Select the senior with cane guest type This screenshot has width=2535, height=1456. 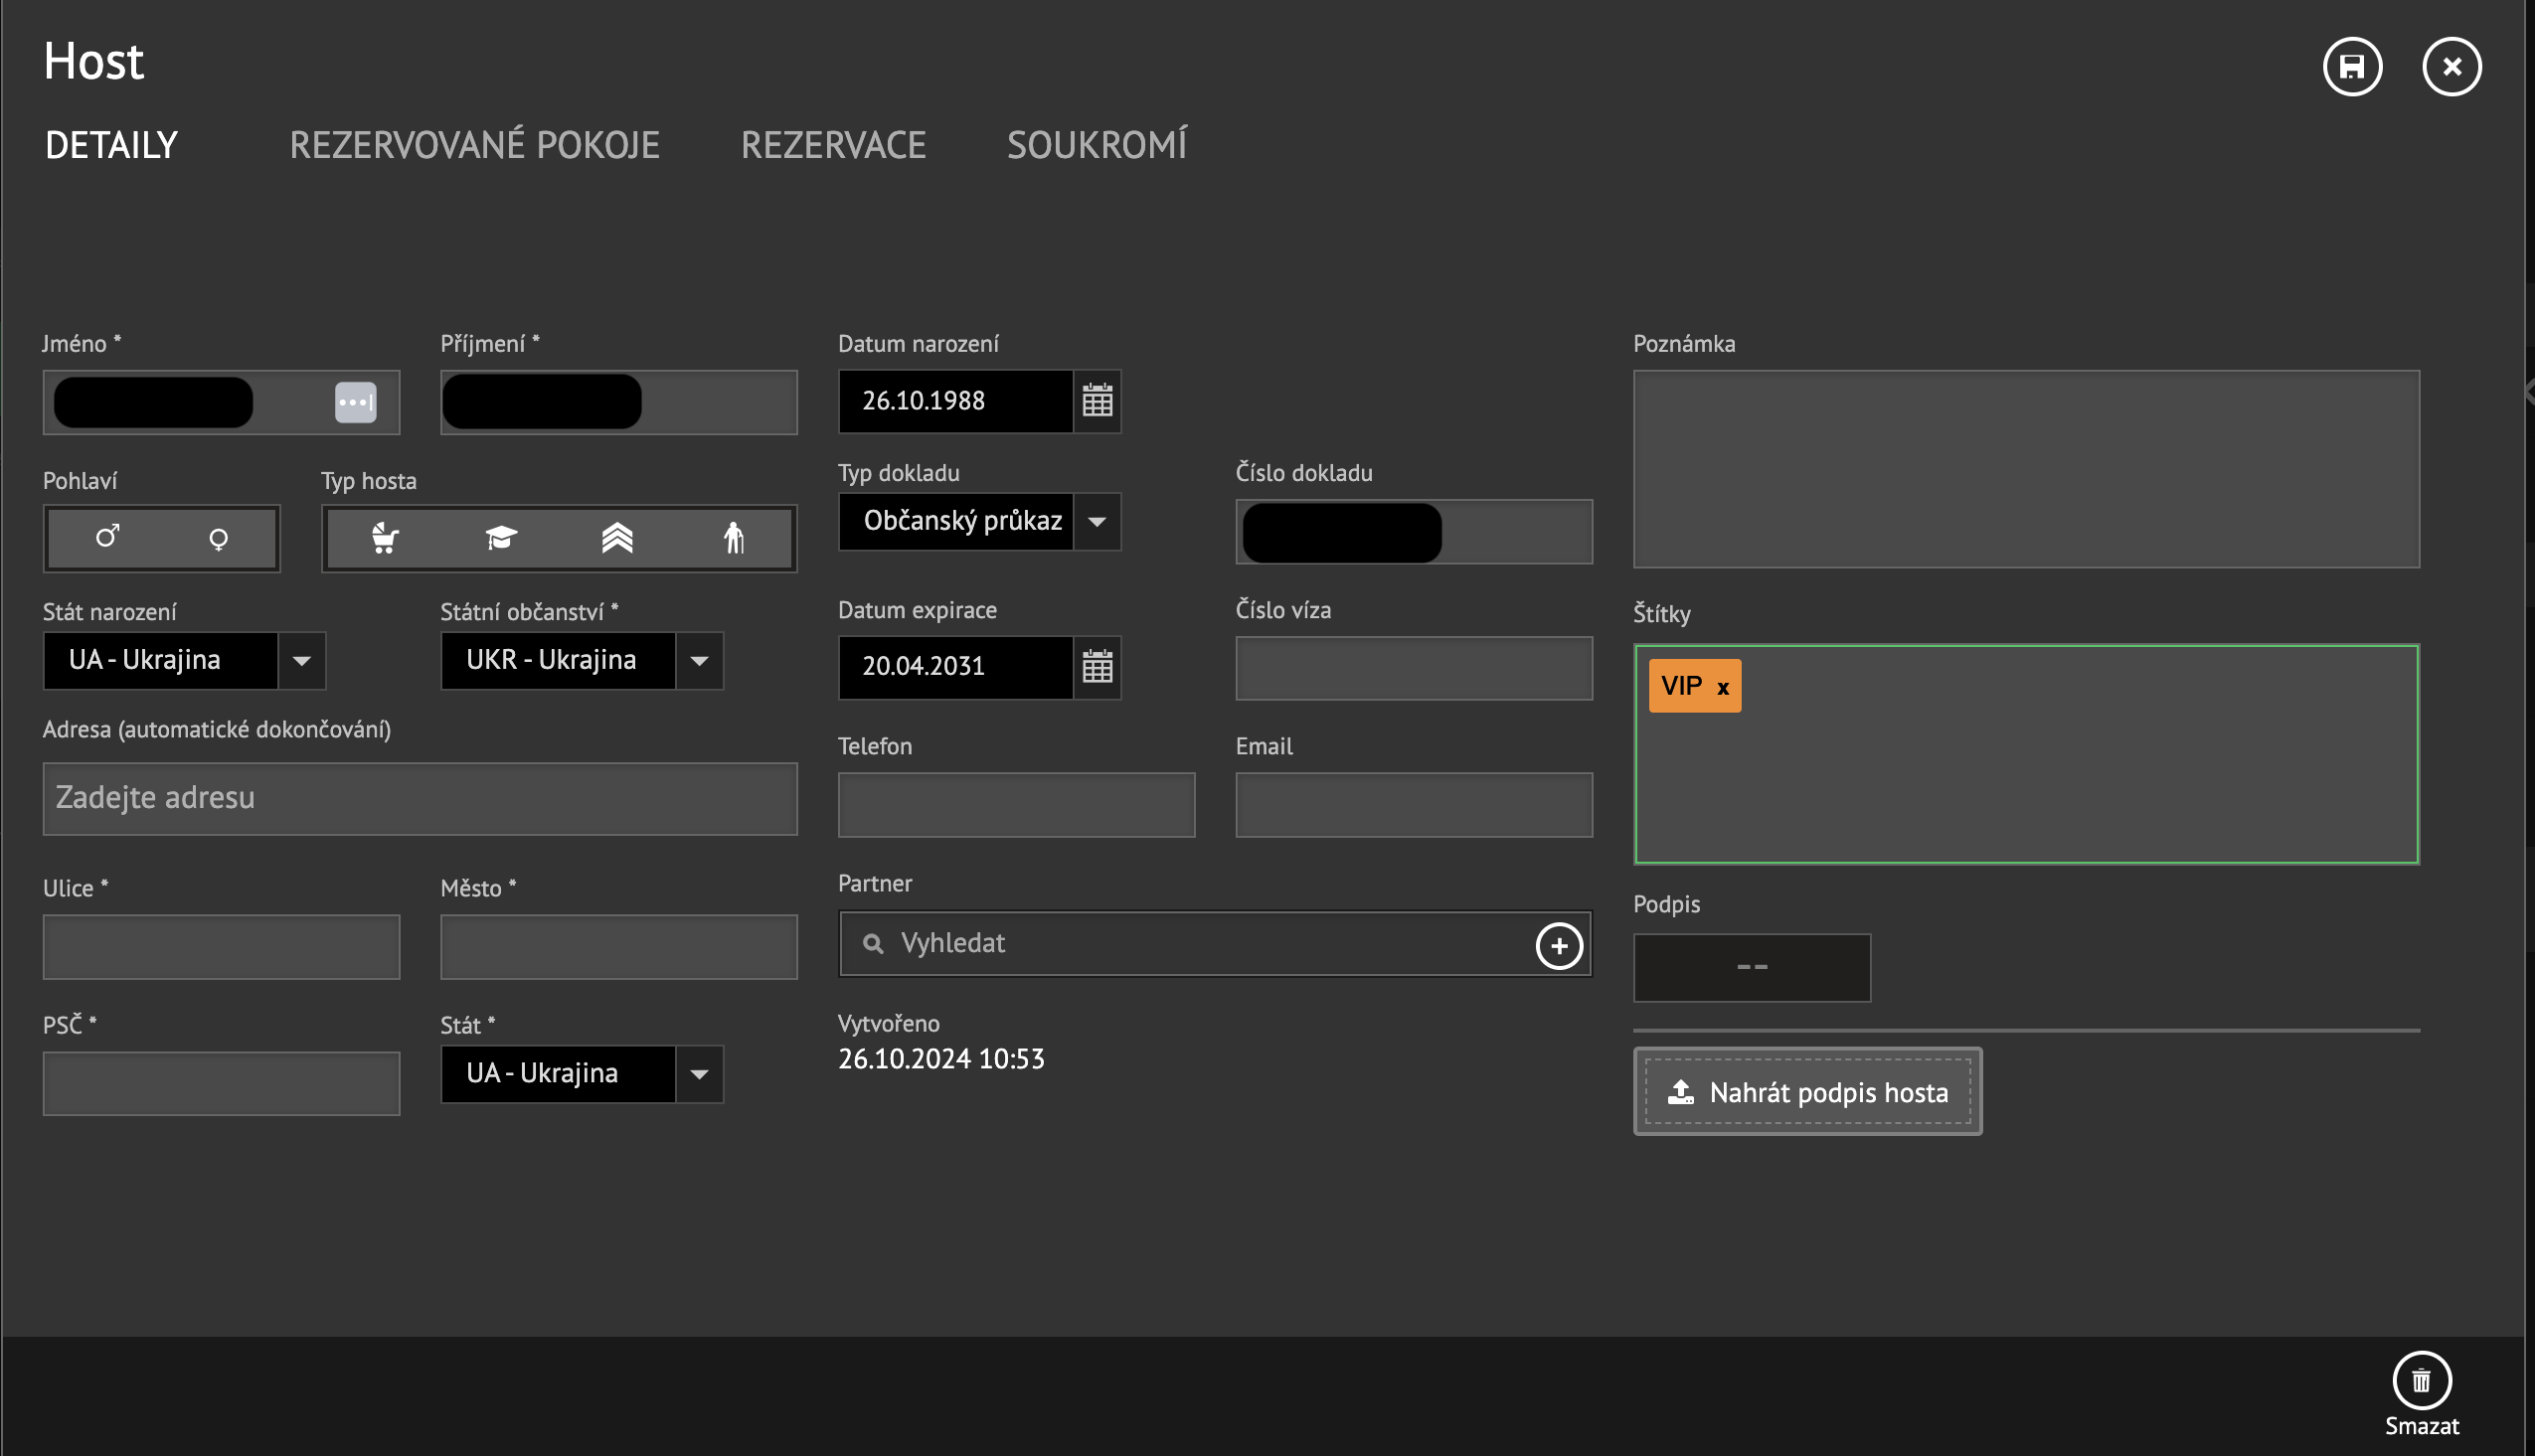(x=734, y=539)
